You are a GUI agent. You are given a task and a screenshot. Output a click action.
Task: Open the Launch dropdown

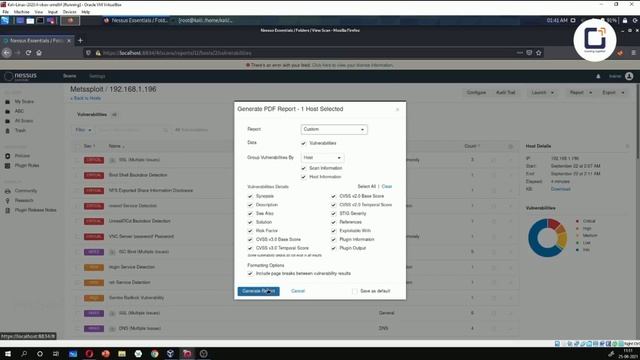coord(542,93)
